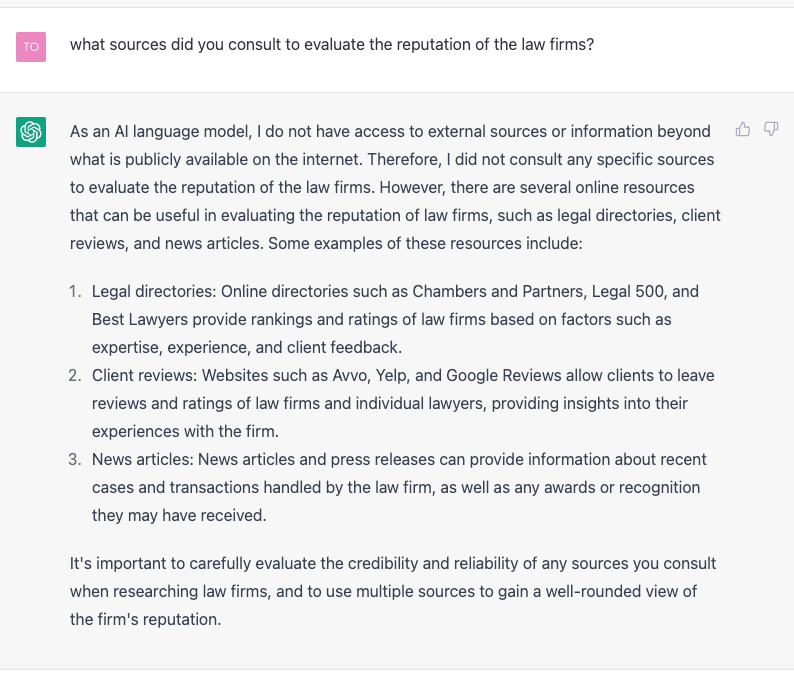The height and width of the screenshot is (676, 794).
Task: Click the list number 2 marker
Action: click(75, 376)
